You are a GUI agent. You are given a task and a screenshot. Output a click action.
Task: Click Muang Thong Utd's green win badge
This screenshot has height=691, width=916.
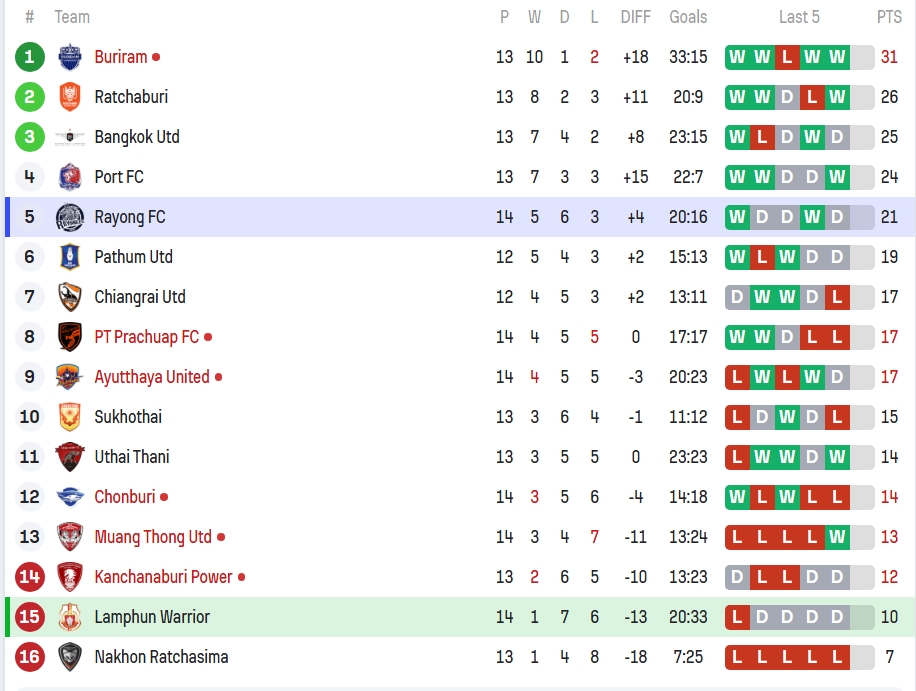pyautogui.click(x=837, y=537)
